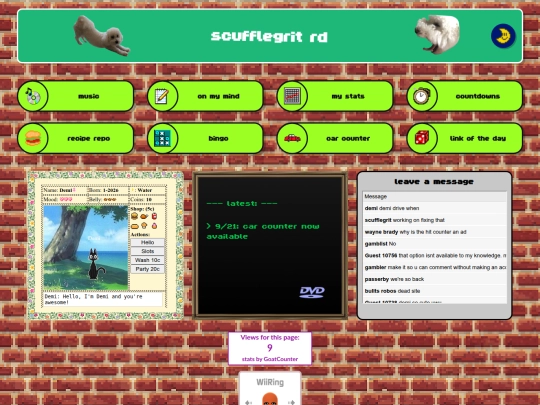Open the bingo page
The image size is (540, 405).
[205, 138]
